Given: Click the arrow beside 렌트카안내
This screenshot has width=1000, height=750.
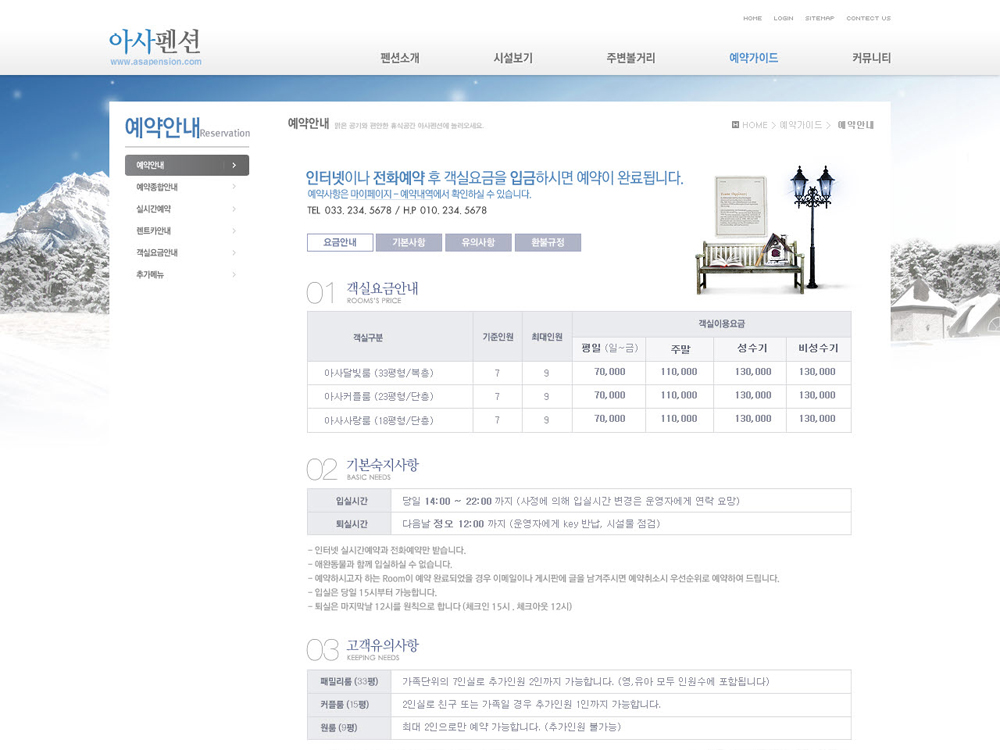Looking at the screenshot, I should point(234,231).
